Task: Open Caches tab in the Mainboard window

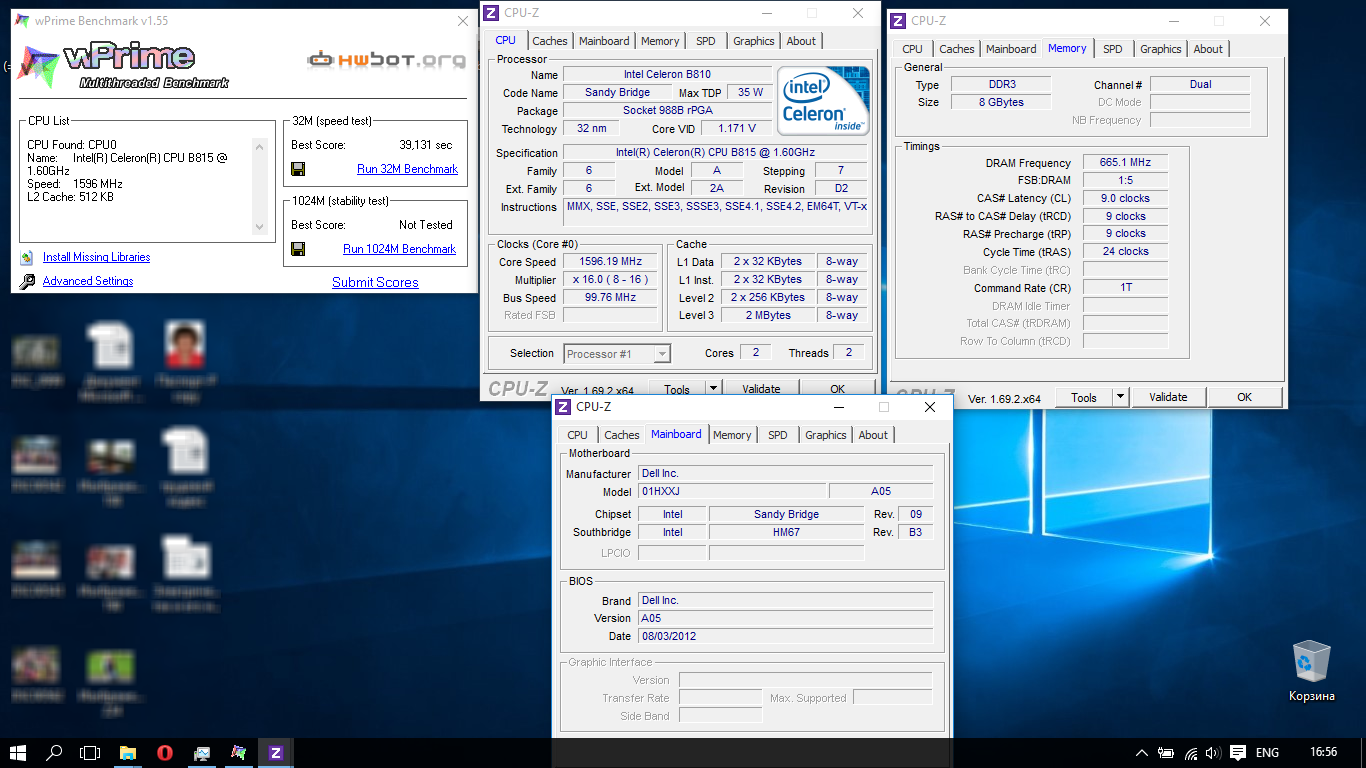Action: 622,435
